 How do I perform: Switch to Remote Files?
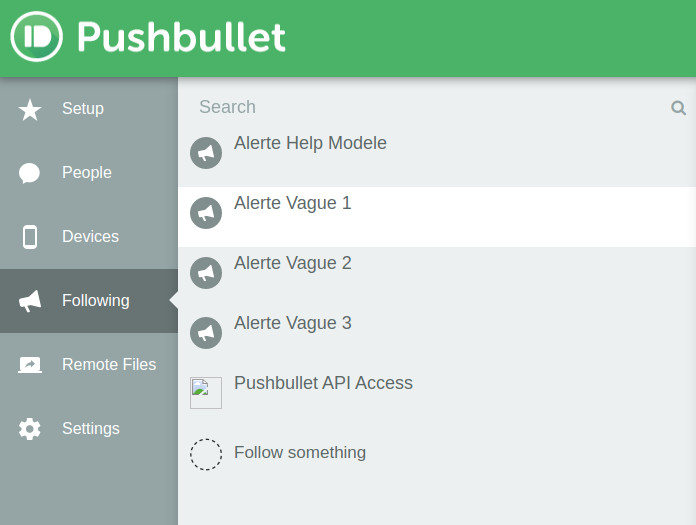point(109,365)
